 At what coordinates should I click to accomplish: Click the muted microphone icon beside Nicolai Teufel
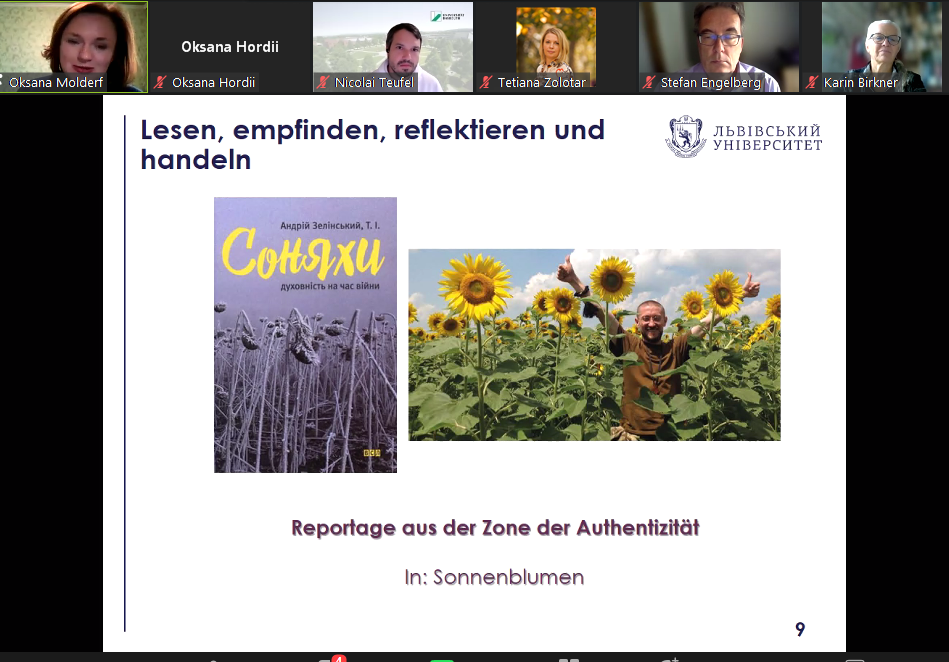323,82
